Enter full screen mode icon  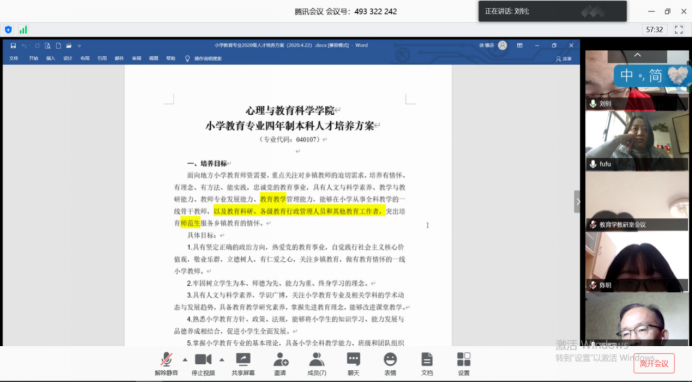(679, 30)
